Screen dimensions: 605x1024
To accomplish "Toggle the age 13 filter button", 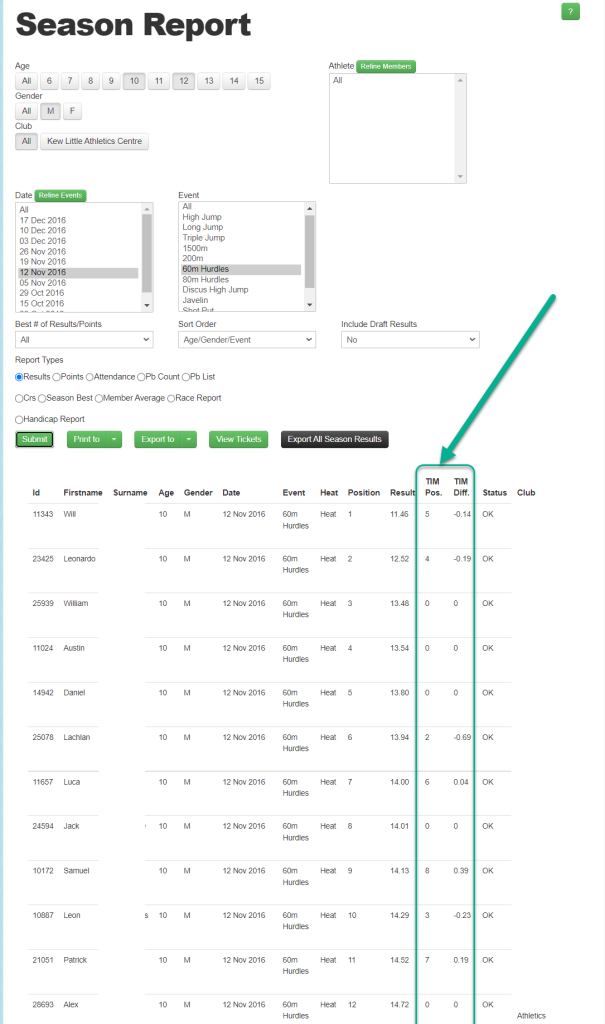I will (x=208, y=81).
